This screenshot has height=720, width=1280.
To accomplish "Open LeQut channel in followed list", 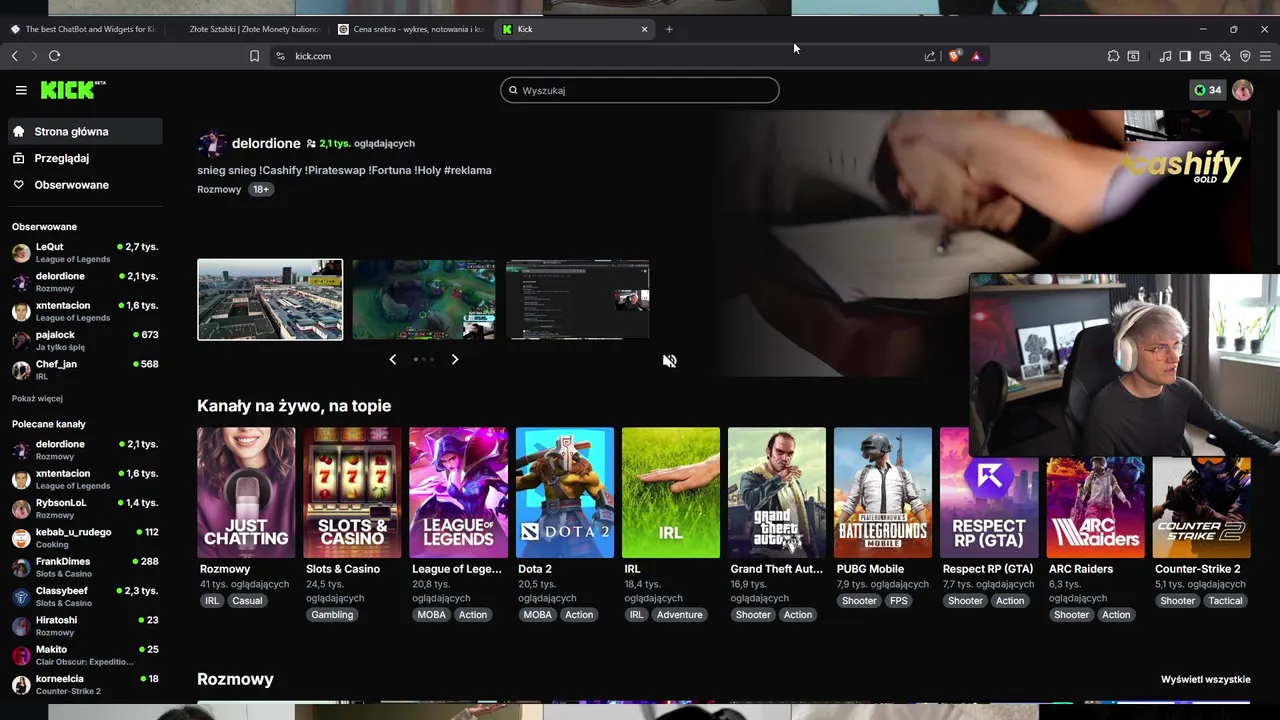I will (85, 252).
